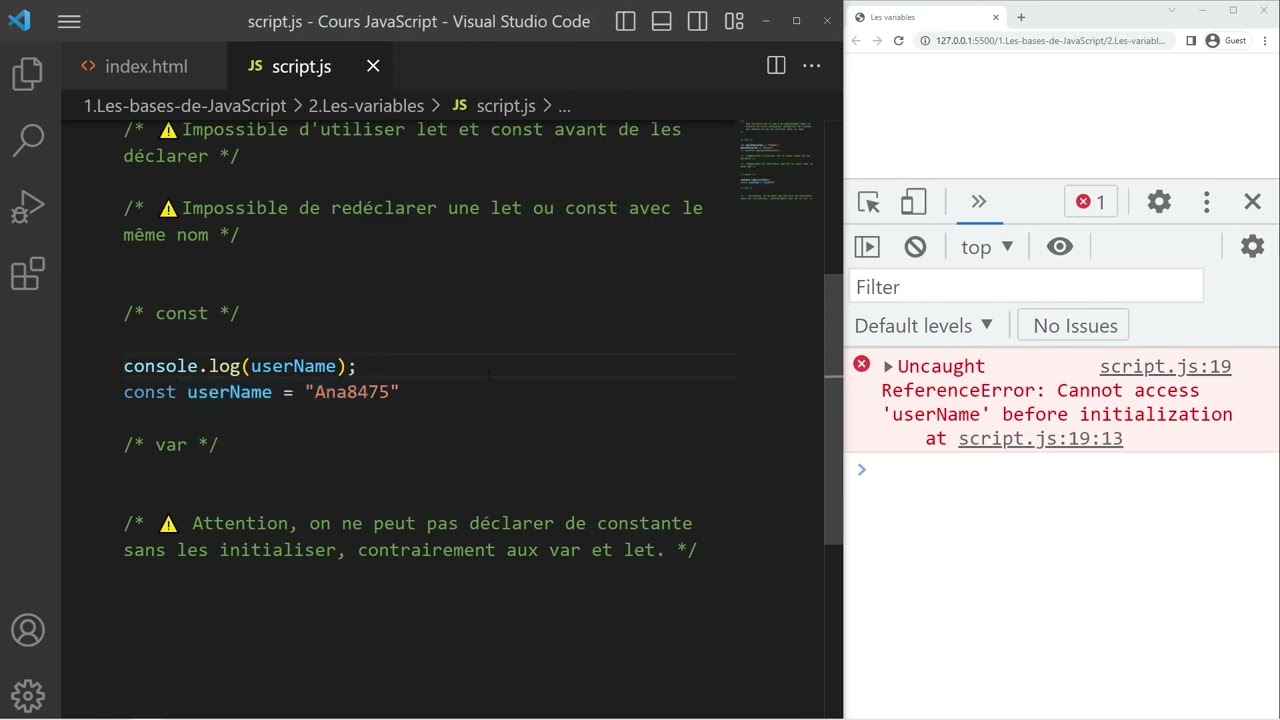This screenshot has width=1280, height=720.
Task: Open DevTools customize three-dot menu
Action: (1207, 202)
